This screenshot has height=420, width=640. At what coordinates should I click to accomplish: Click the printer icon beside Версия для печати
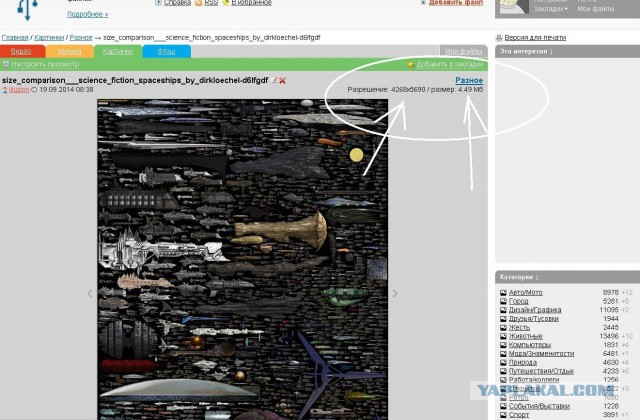499,38
